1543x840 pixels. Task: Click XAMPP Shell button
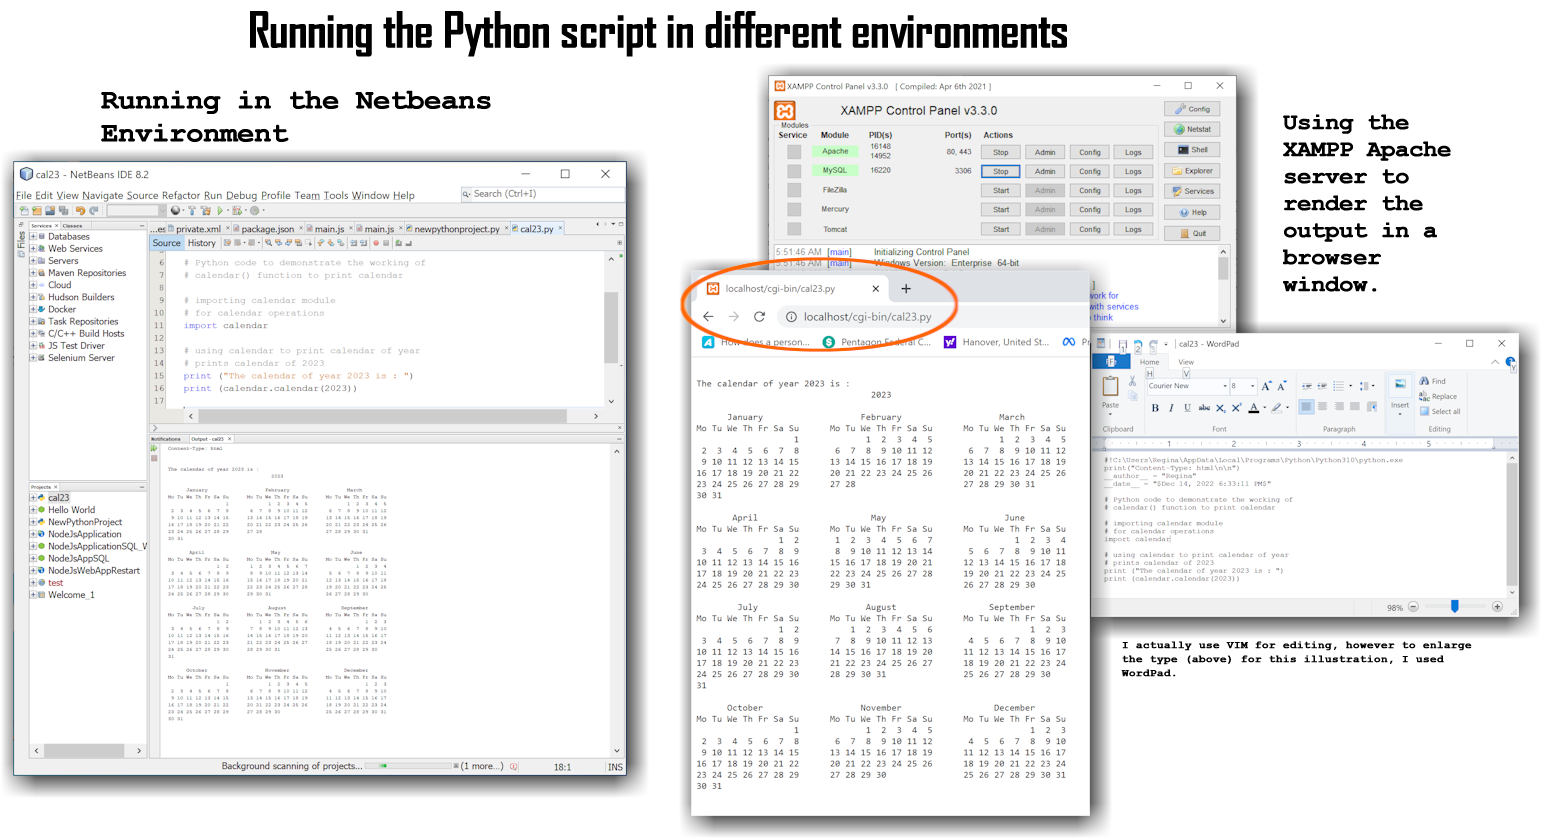pyautogui.click(x=1192, y=150)
